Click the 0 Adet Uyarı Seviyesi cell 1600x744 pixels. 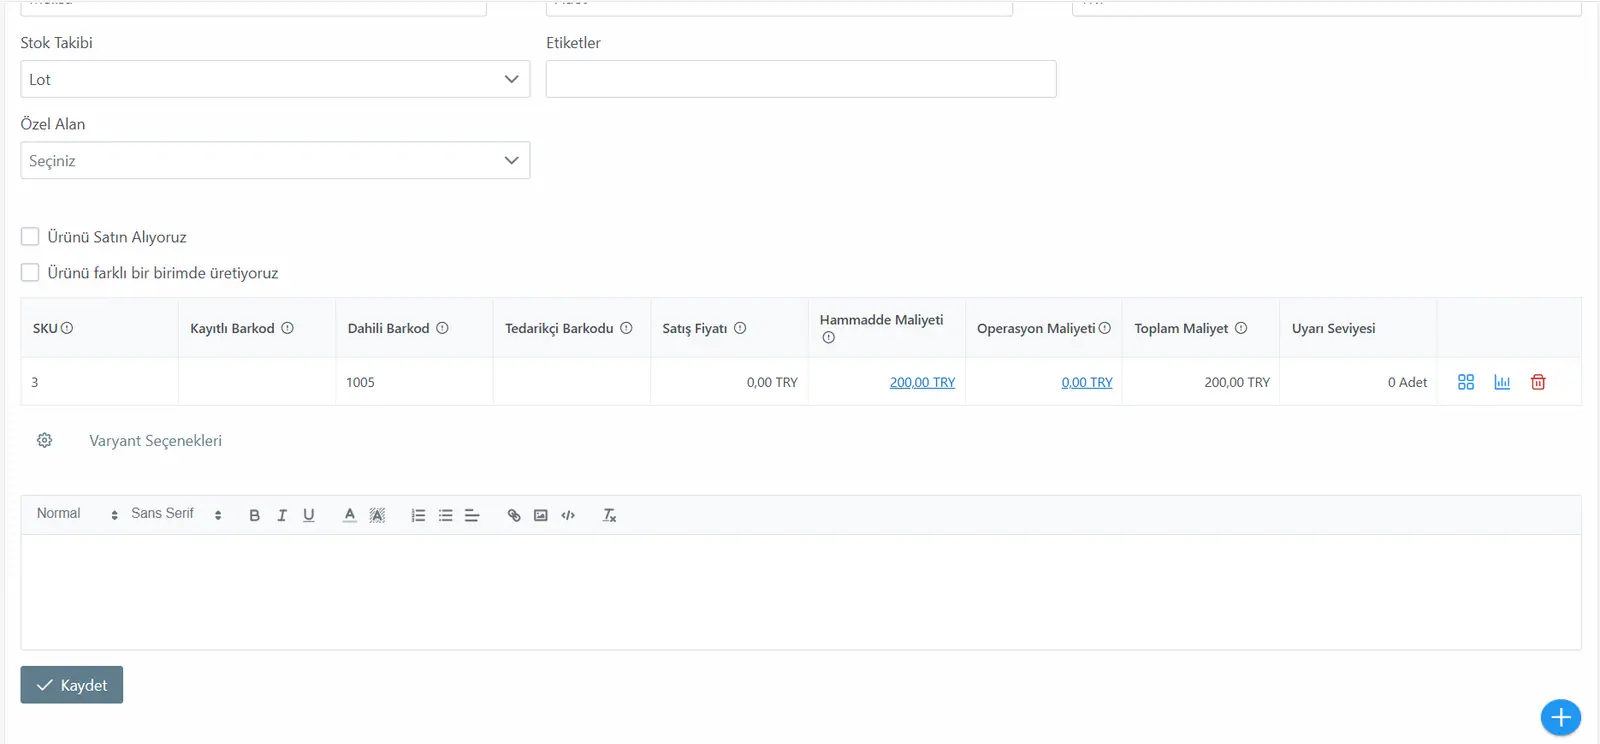(x=1358, y=382)
